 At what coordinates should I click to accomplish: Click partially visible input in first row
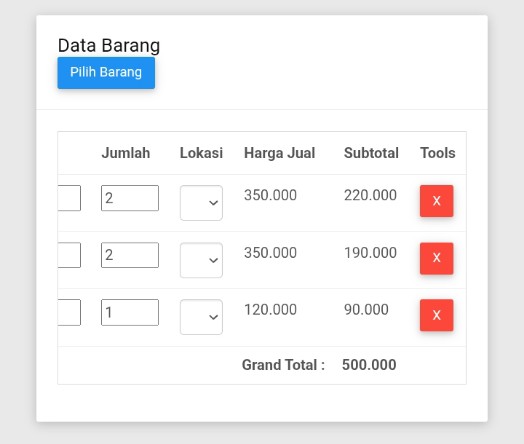pyautogui.click(x=69, y=198)
